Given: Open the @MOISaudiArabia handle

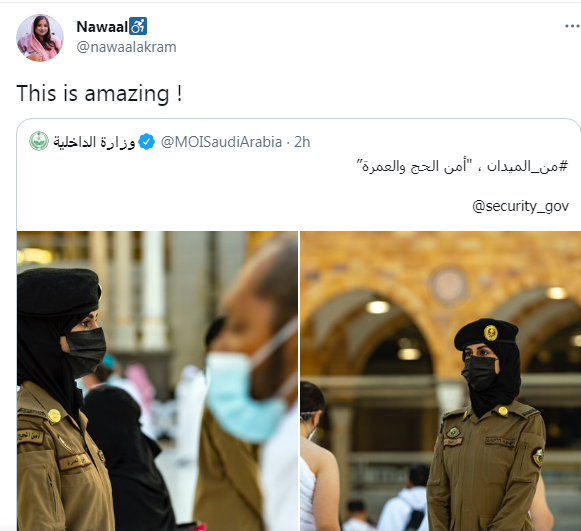Looking at the screenshot, I should click(x=221, y=142).
